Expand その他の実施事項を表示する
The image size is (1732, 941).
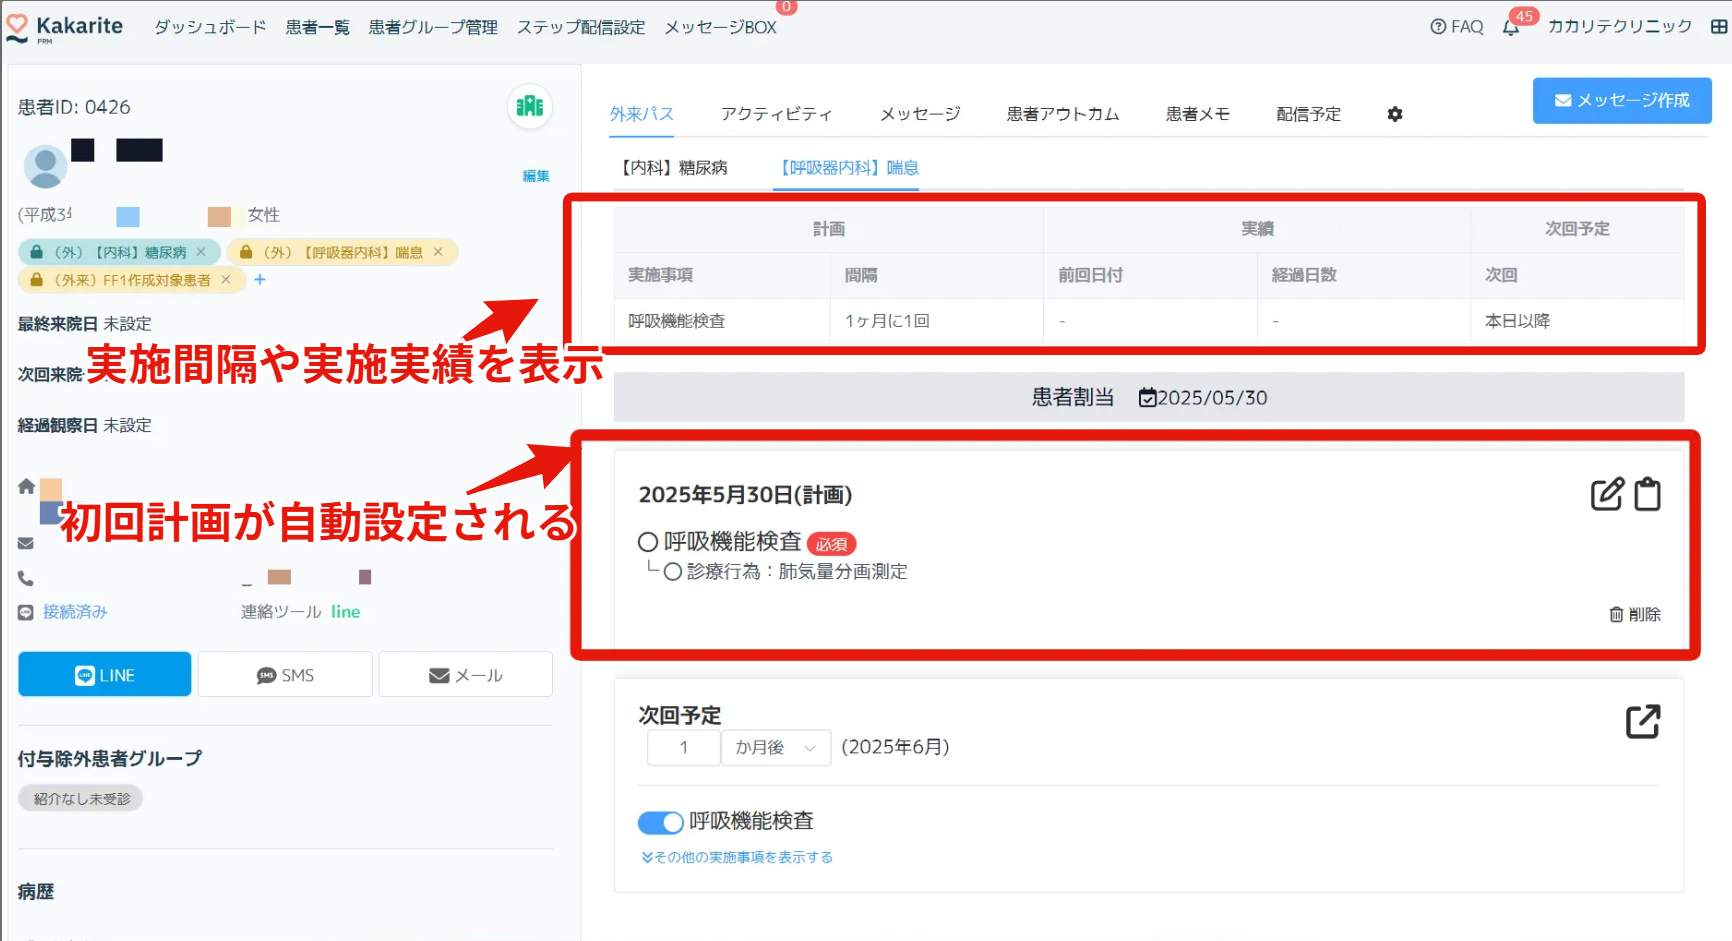point(737,857)
